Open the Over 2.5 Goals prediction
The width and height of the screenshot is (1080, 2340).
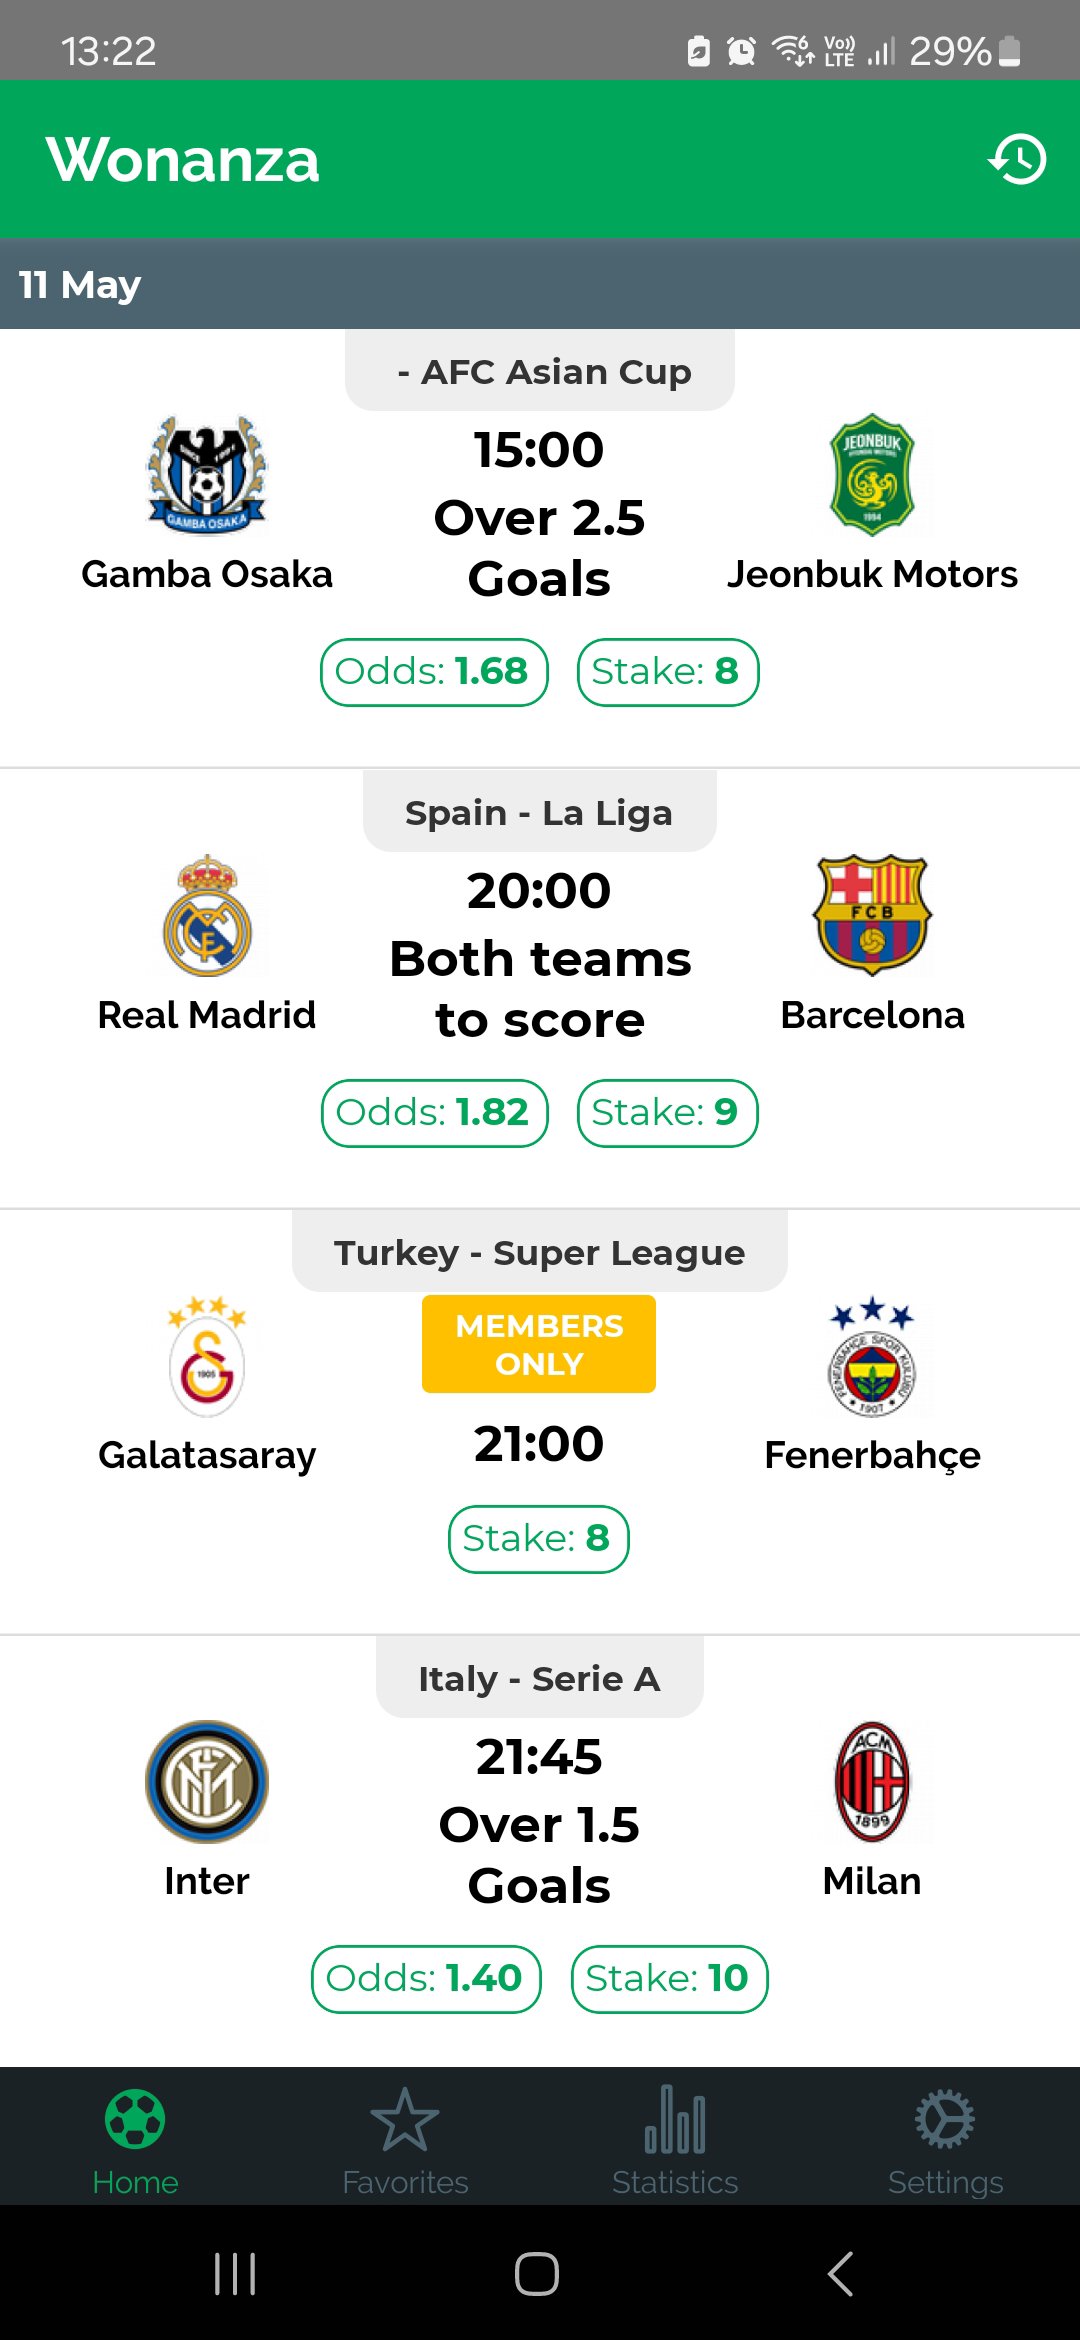coord(539,548)
